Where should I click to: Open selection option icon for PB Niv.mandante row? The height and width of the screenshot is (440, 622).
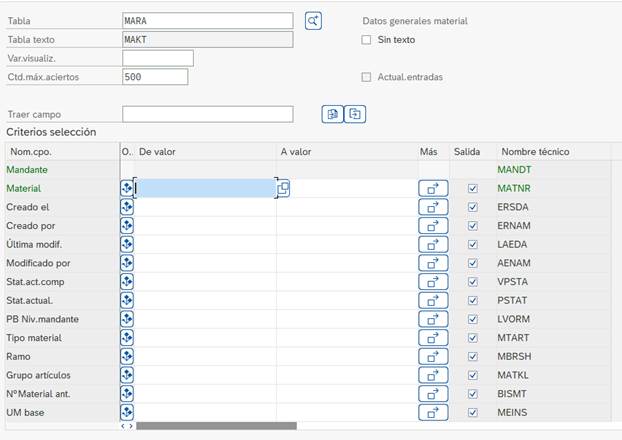127,319
